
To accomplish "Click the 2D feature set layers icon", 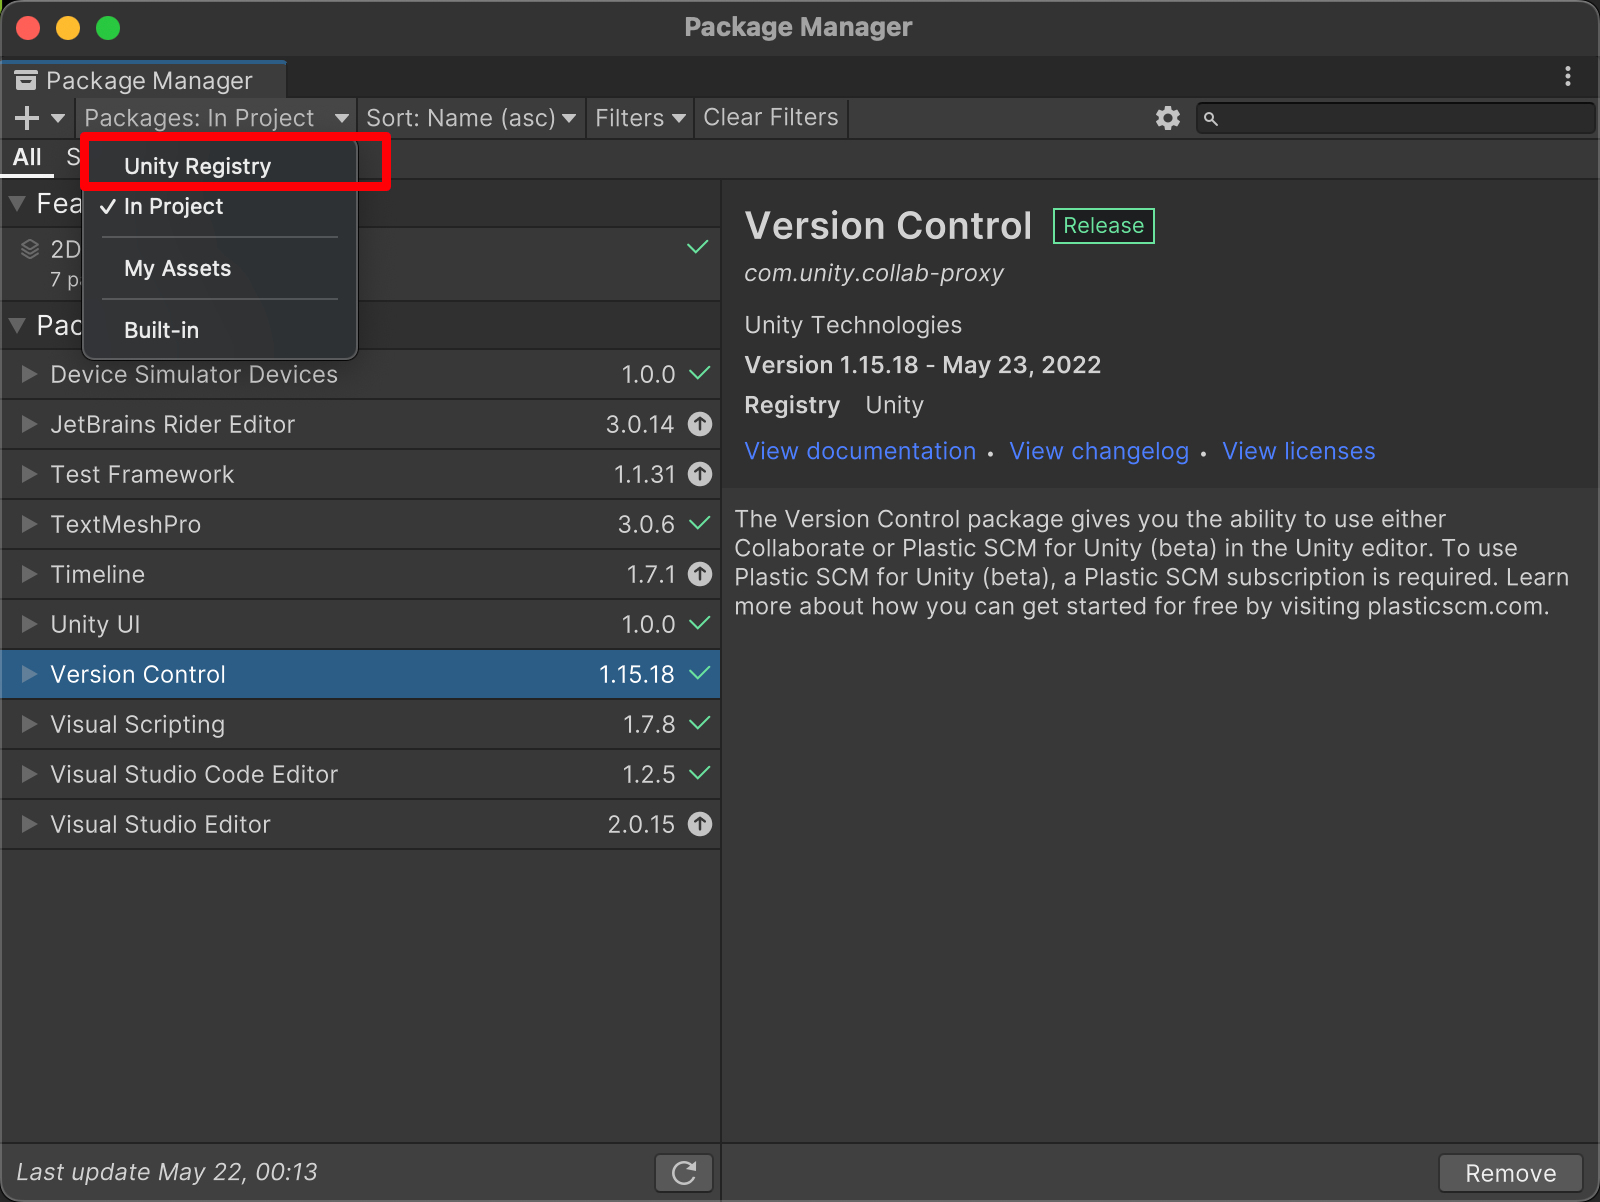I will pyautogui.click(x=30, y=249).
